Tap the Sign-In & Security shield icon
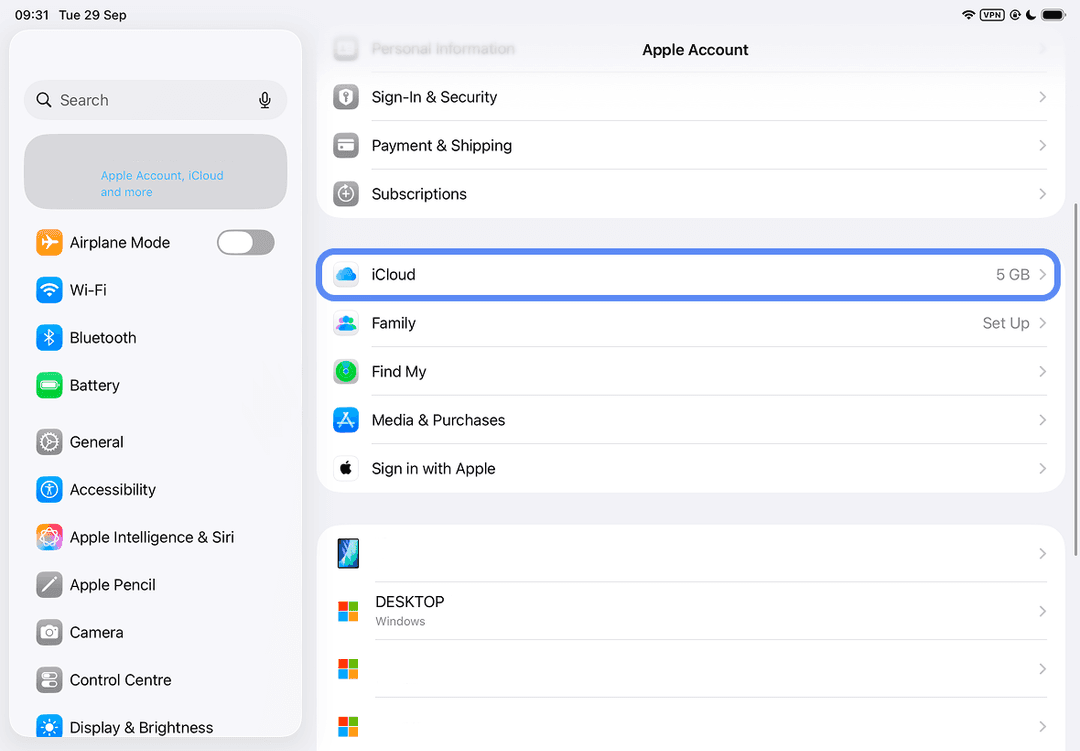This screenshot has height=751, width=1080. [346, 97]
